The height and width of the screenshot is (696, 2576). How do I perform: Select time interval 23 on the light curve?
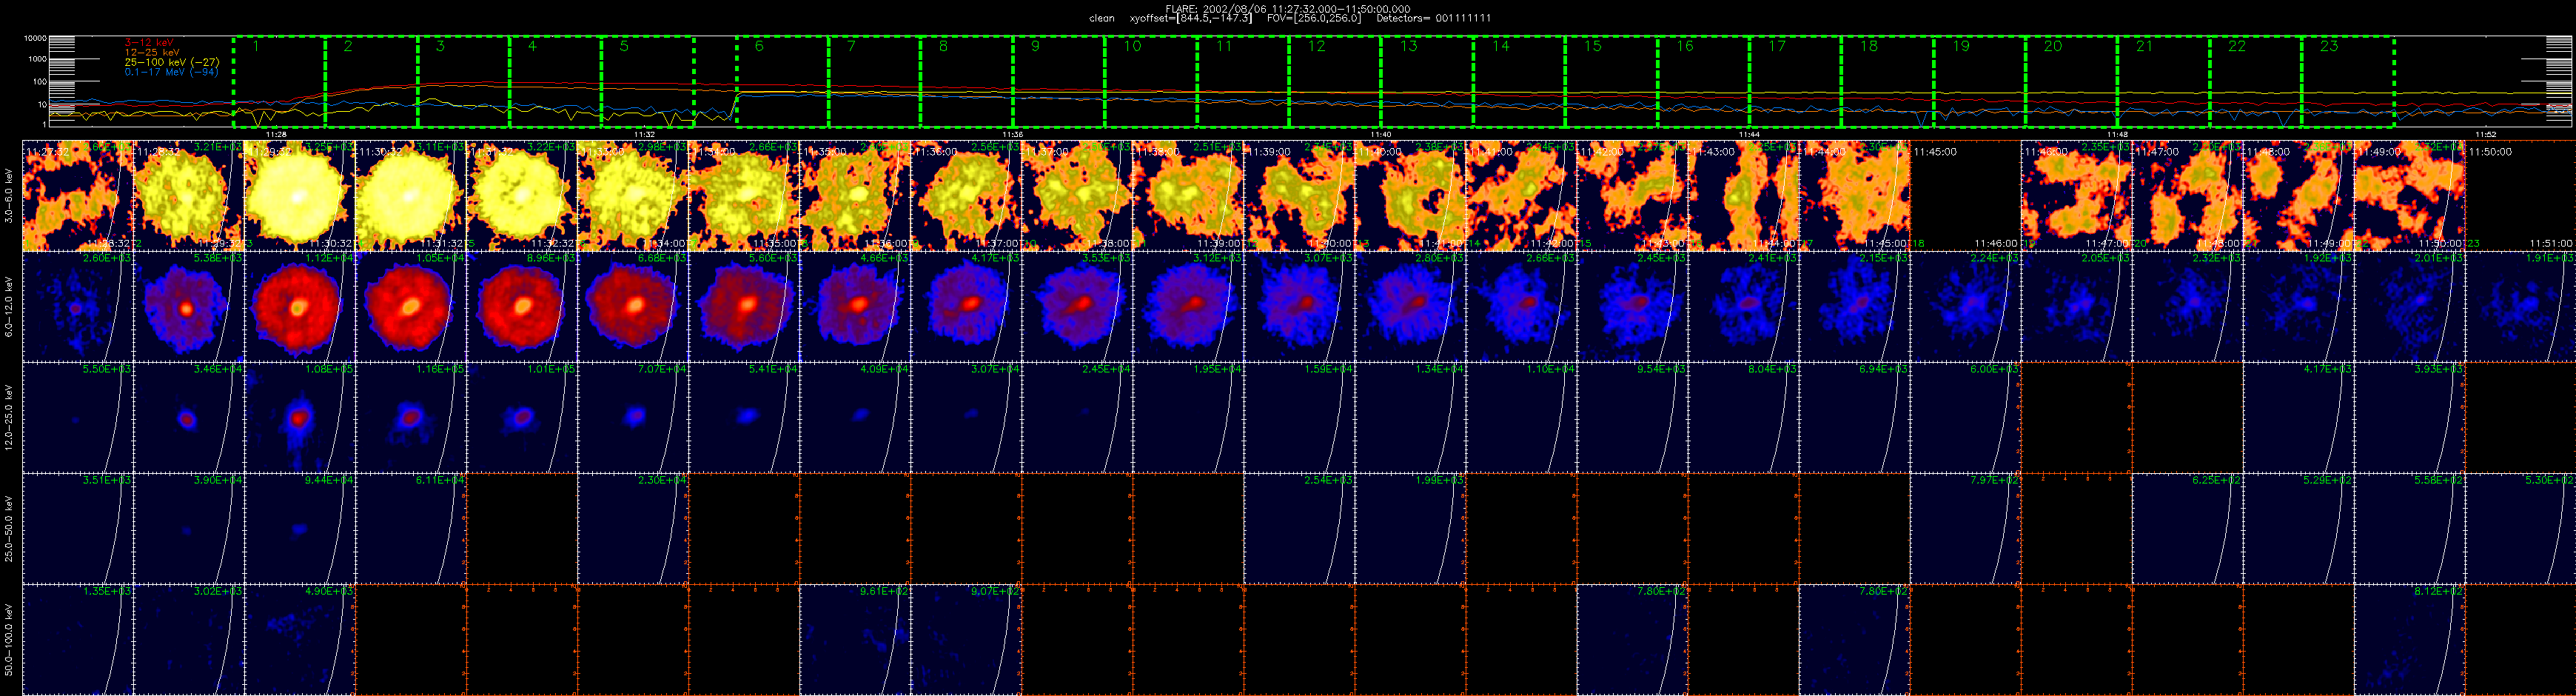tap(2347, 82)
